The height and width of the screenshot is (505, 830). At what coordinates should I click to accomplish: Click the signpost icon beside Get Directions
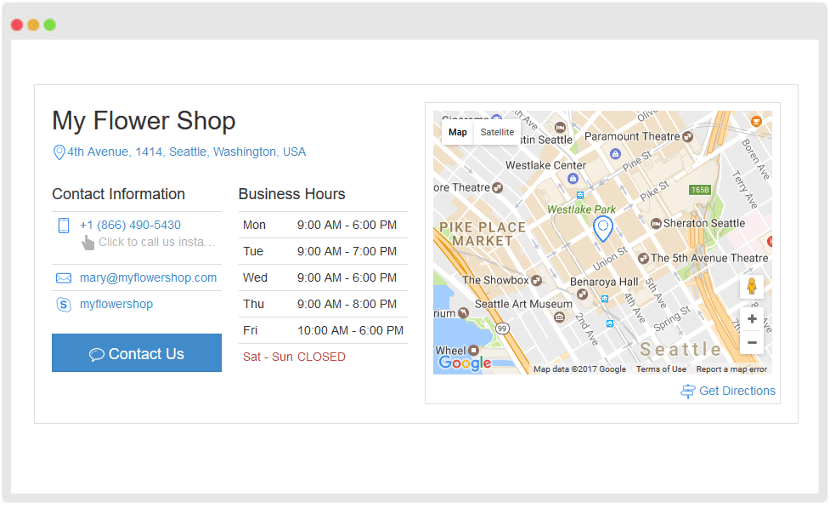coord(688,391)
